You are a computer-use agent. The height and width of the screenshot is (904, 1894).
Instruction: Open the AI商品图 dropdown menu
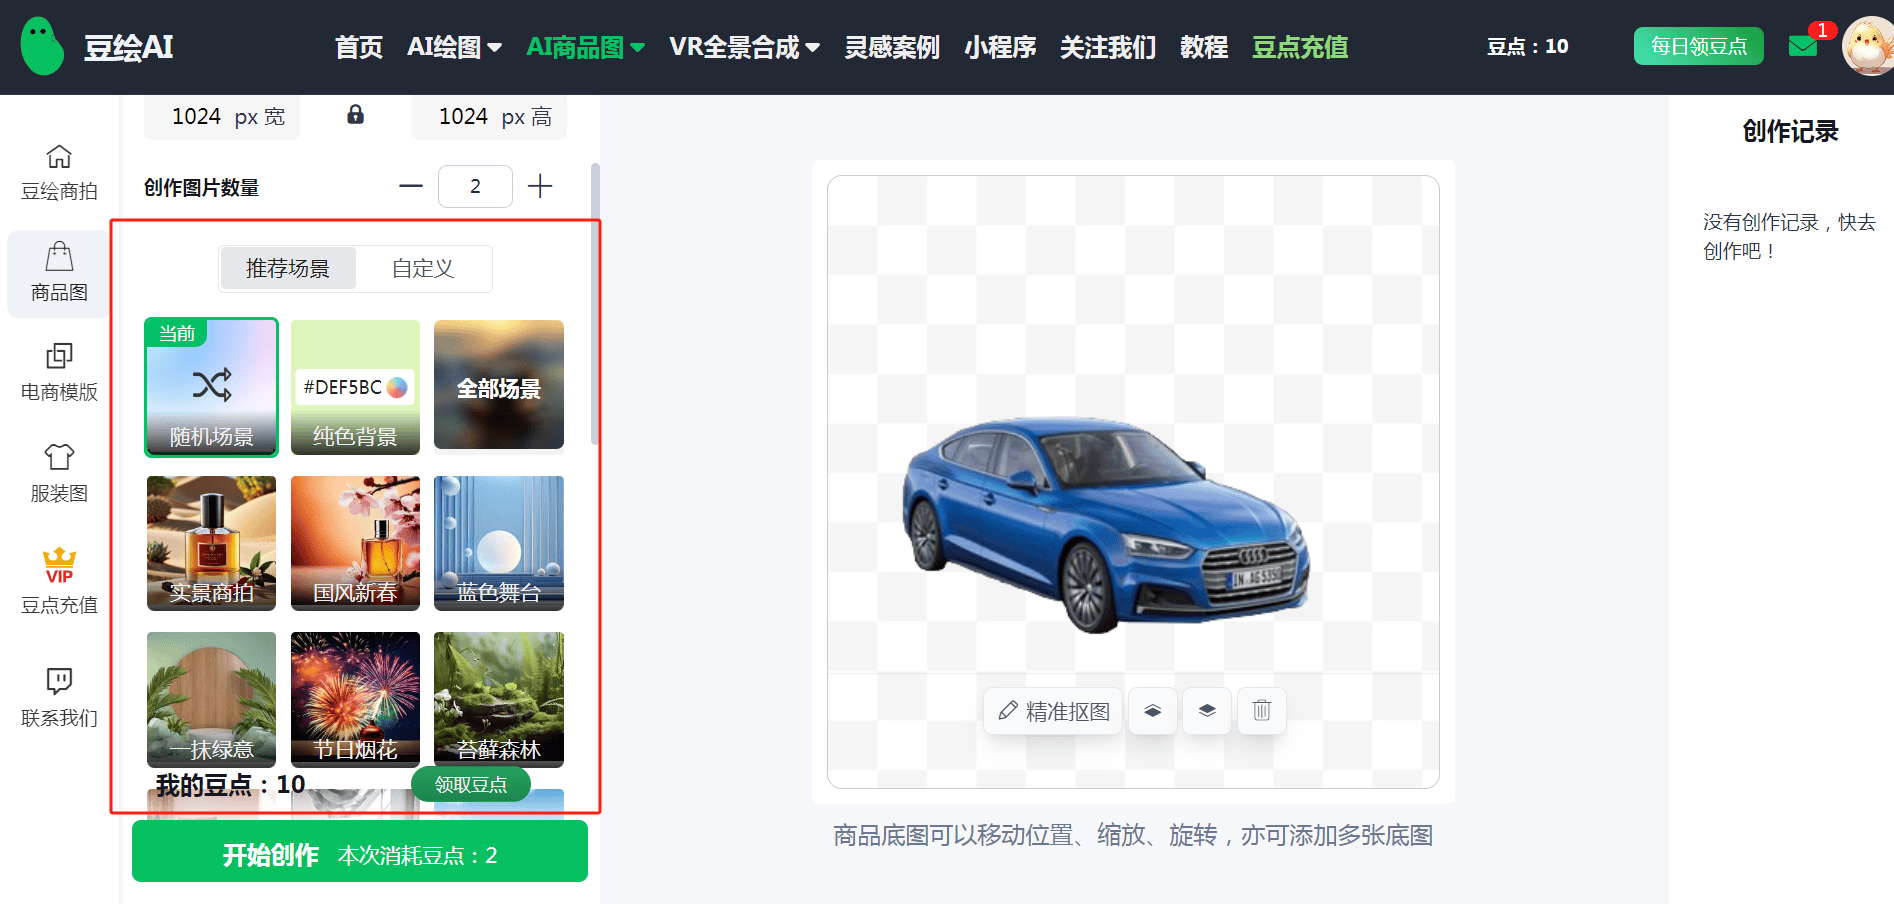(x=585, y=47)
